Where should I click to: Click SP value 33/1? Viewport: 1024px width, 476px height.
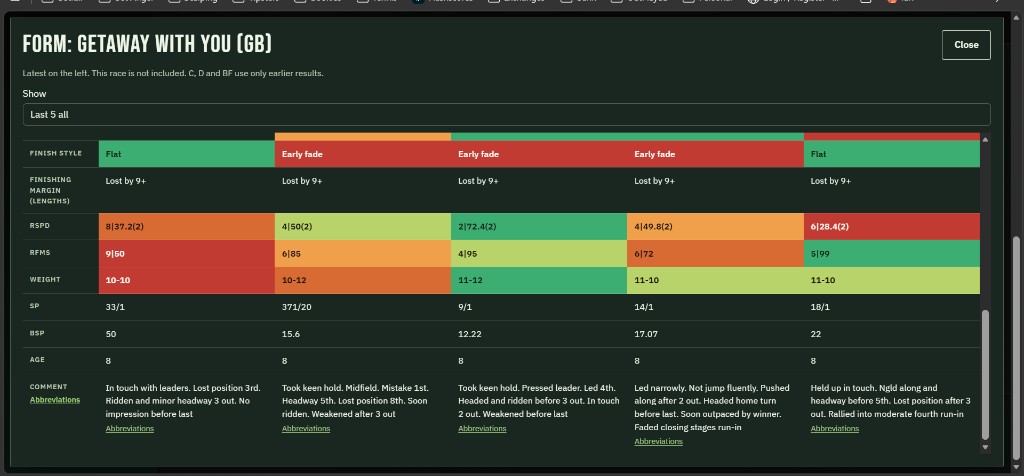click(x=115, y=307)
